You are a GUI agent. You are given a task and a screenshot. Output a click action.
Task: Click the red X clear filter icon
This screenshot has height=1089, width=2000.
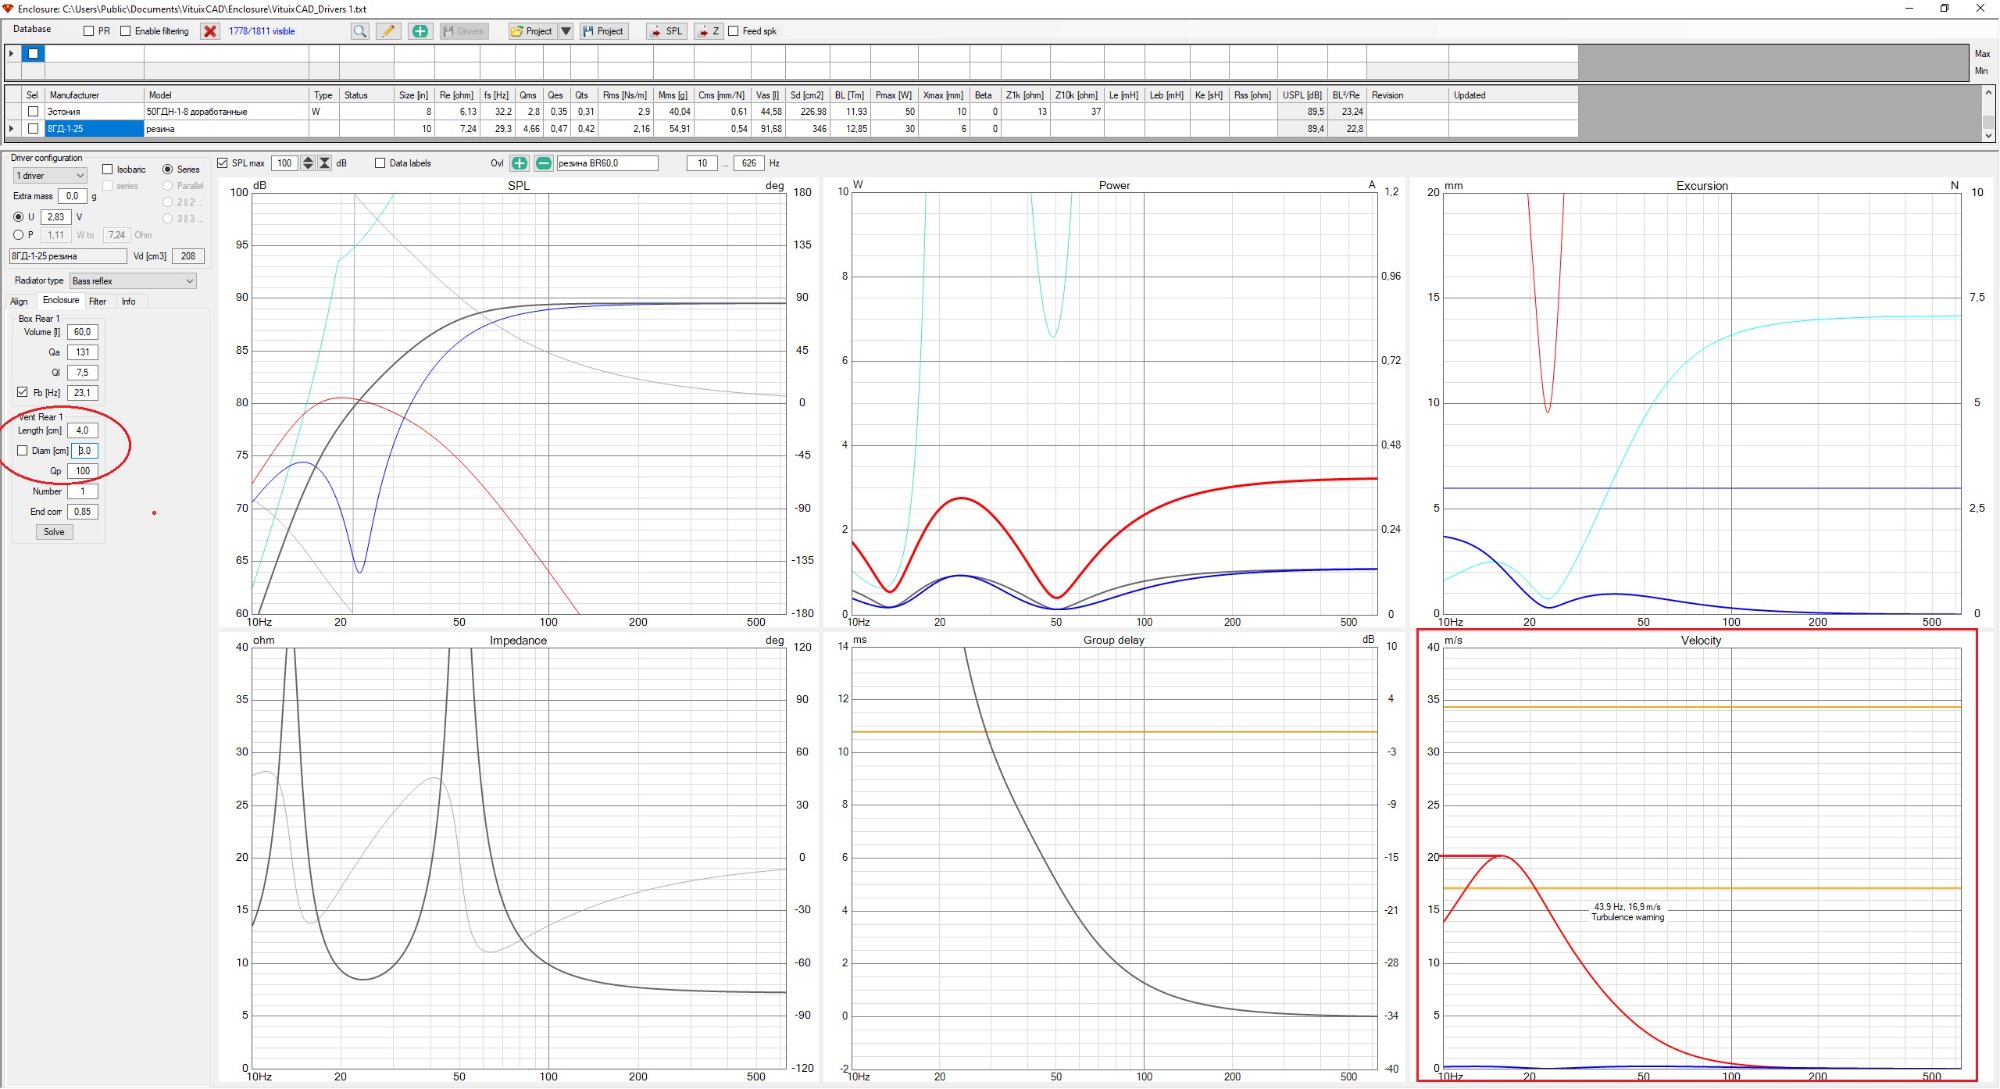click(210, 31)
